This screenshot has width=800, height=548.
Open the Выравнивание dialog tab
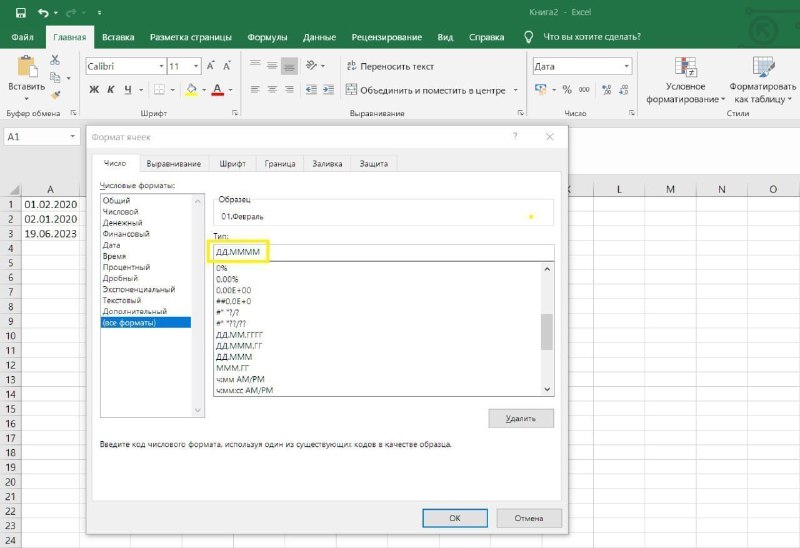pyautogui.click(x=173, y=164)
